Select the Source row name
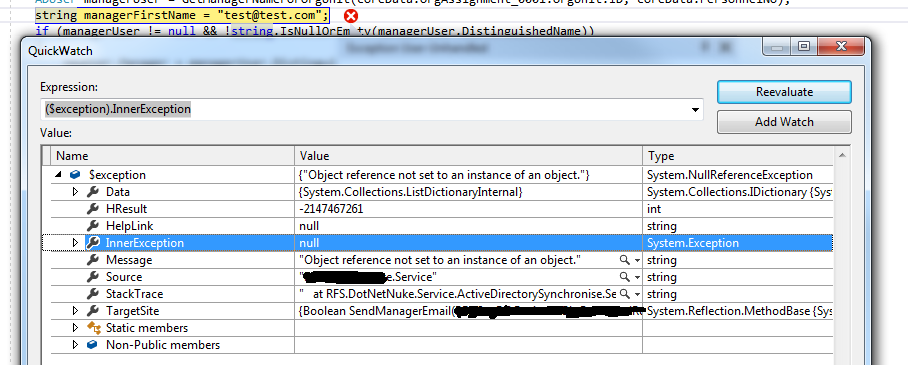The width and height of the screenshot is (908, 365). (x=124, y=277)
